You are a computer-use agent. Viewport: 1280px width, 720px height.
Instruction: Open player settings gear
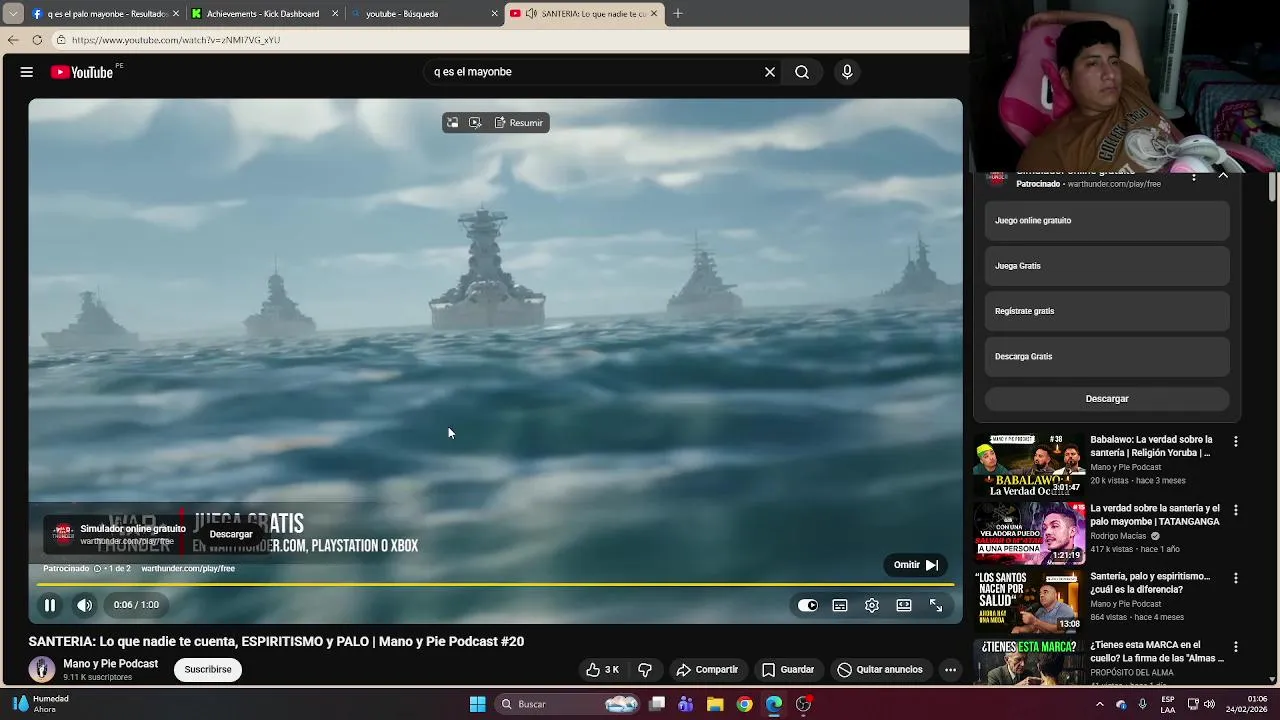click(x=872, y=605)
